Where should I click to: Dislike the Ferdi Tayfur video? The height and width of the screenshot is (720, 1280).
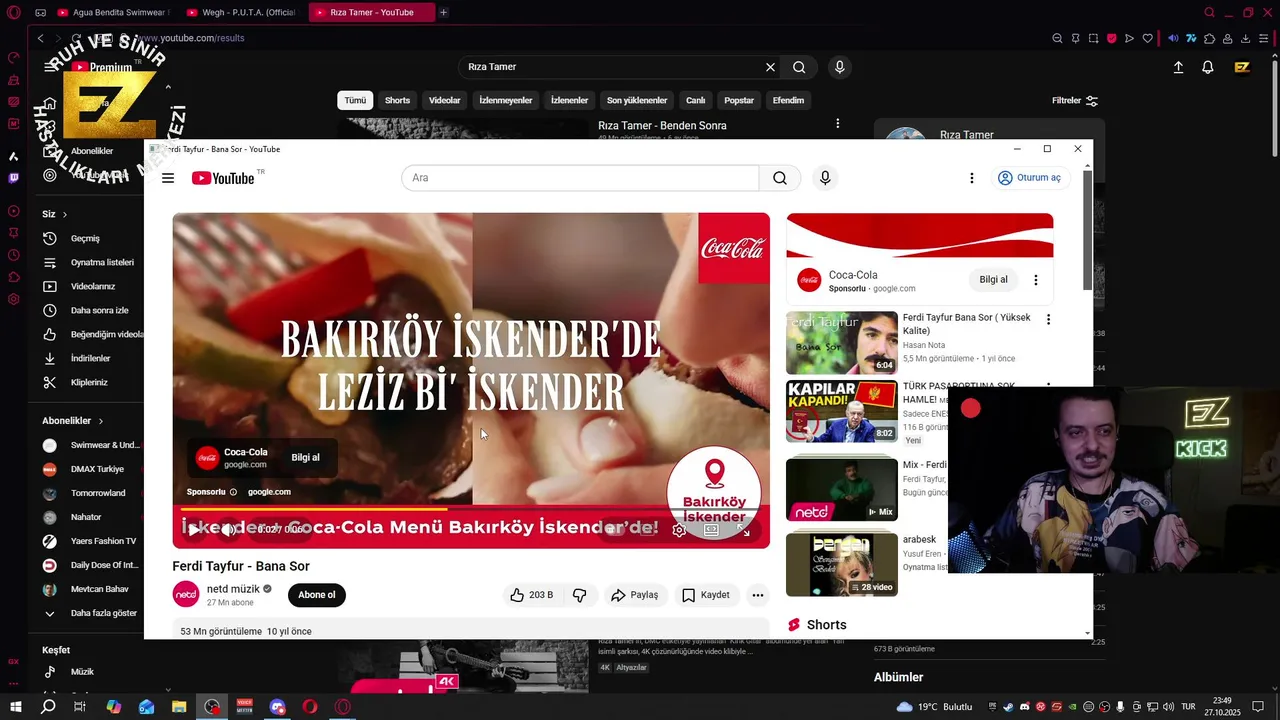579,595
